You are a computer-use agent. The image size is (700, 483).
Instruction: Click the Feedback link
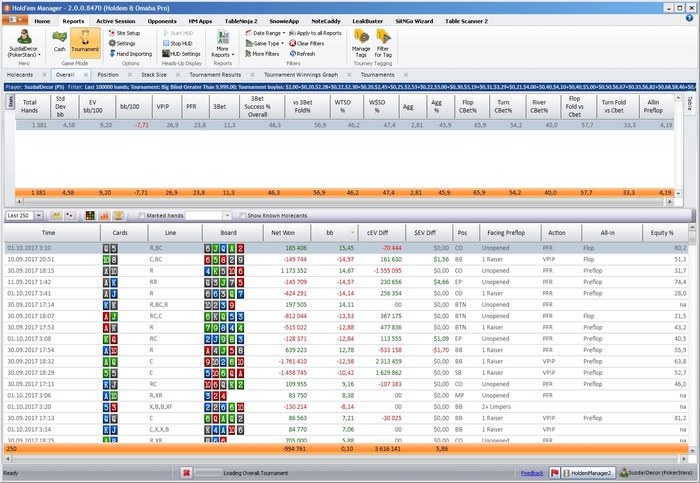(532, 473)
